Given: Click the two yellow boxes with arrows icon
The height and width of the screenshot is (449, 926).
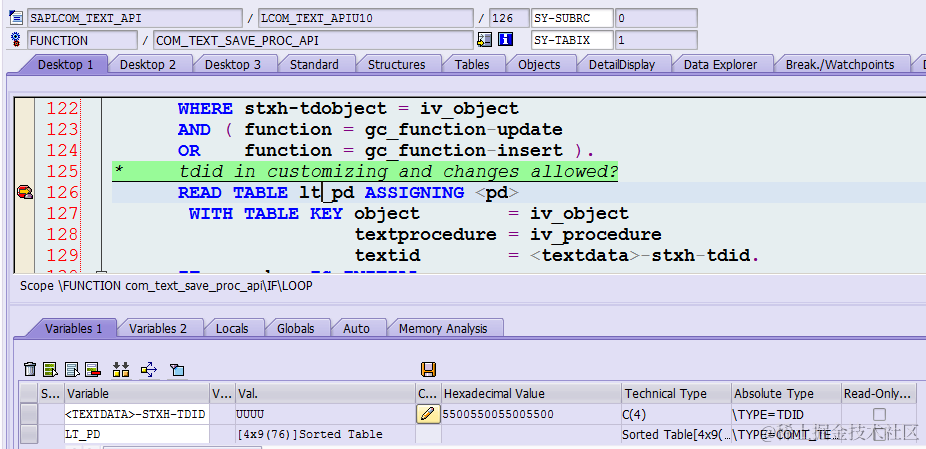Looking at the screenshot, I should (121, 370).
